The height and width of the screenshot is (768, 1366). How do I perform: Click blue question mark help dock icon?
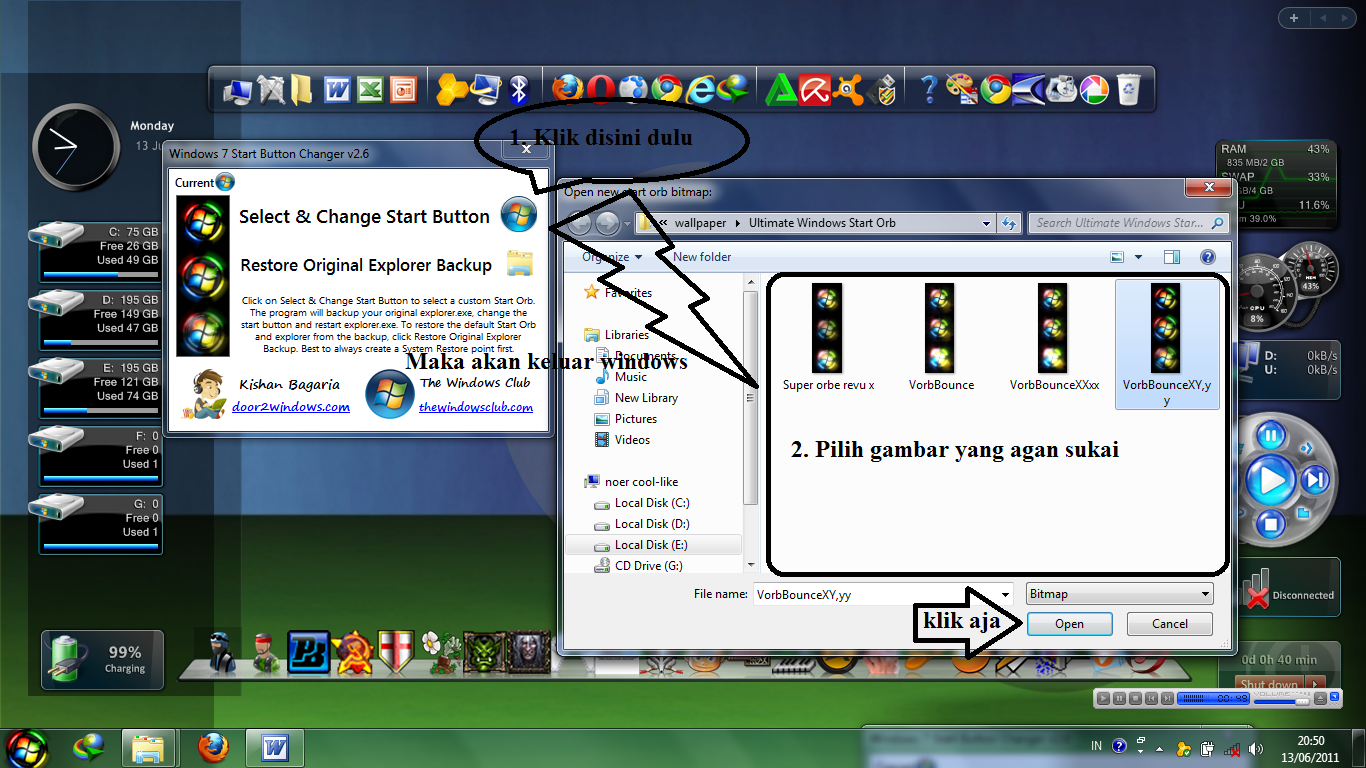[929, 90]
